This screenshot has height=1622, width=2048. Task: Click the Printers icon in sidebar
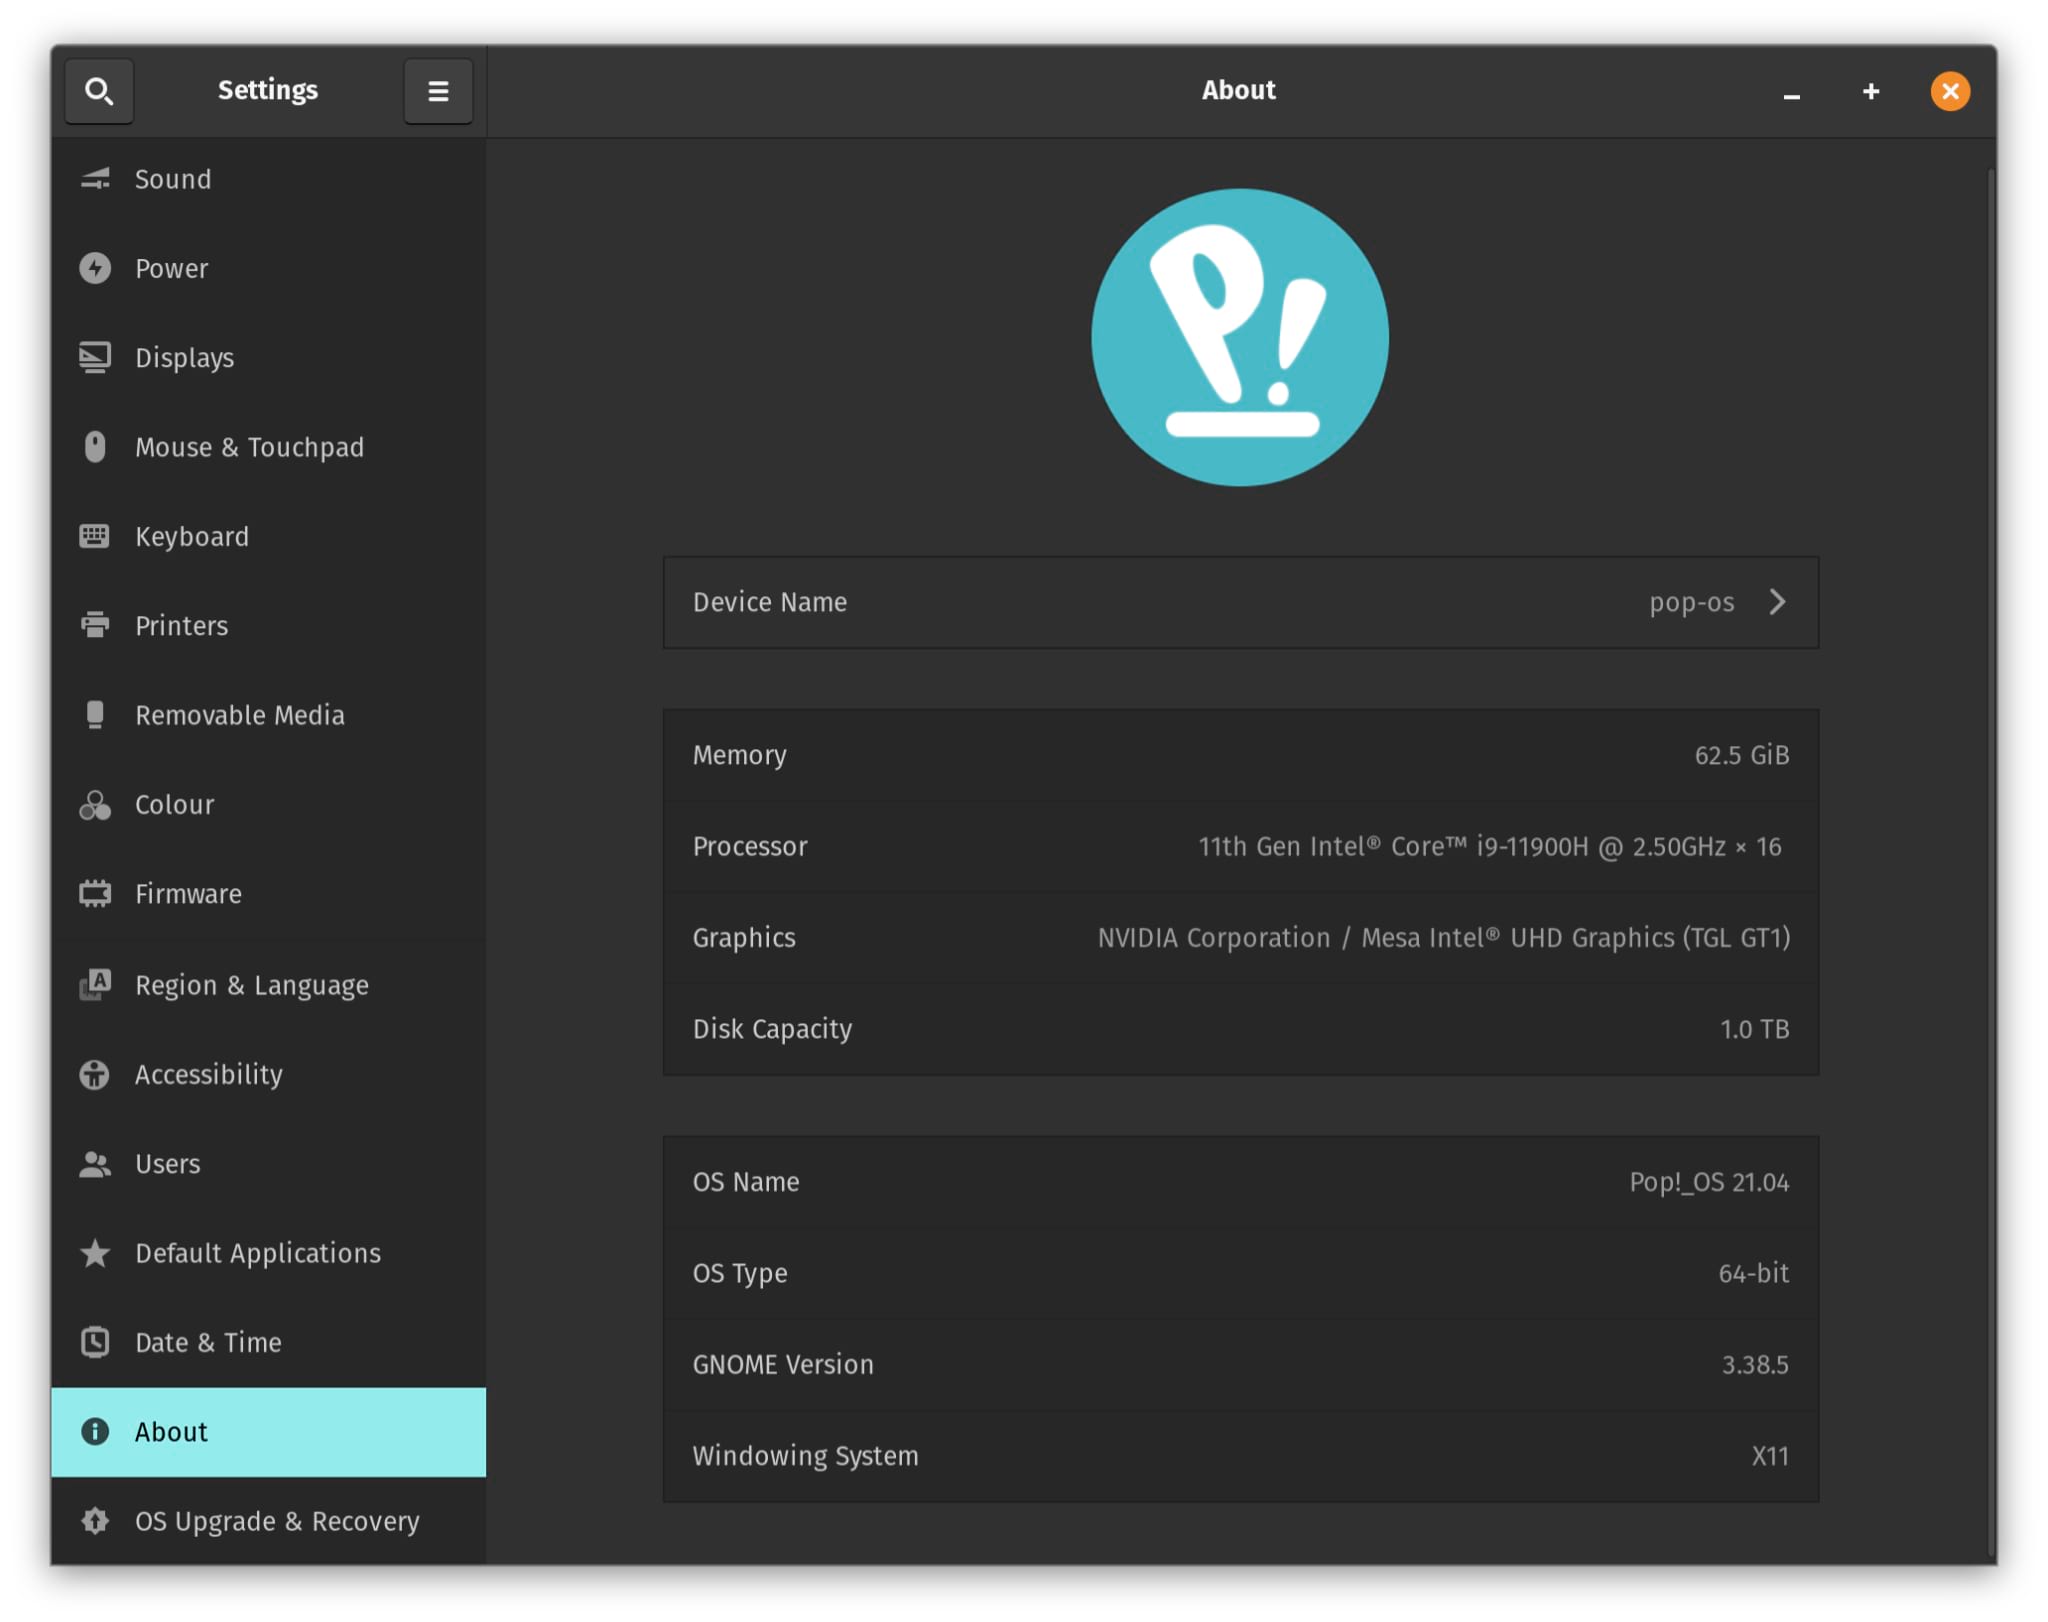95,625
